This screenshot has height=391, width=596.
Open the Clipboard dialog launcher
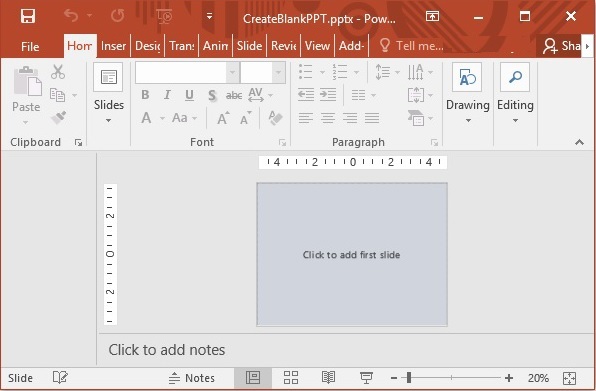[79, 142]
